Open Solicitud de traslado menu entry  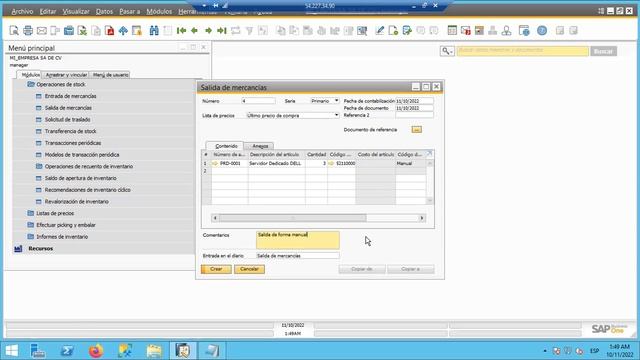pos(67,119)
